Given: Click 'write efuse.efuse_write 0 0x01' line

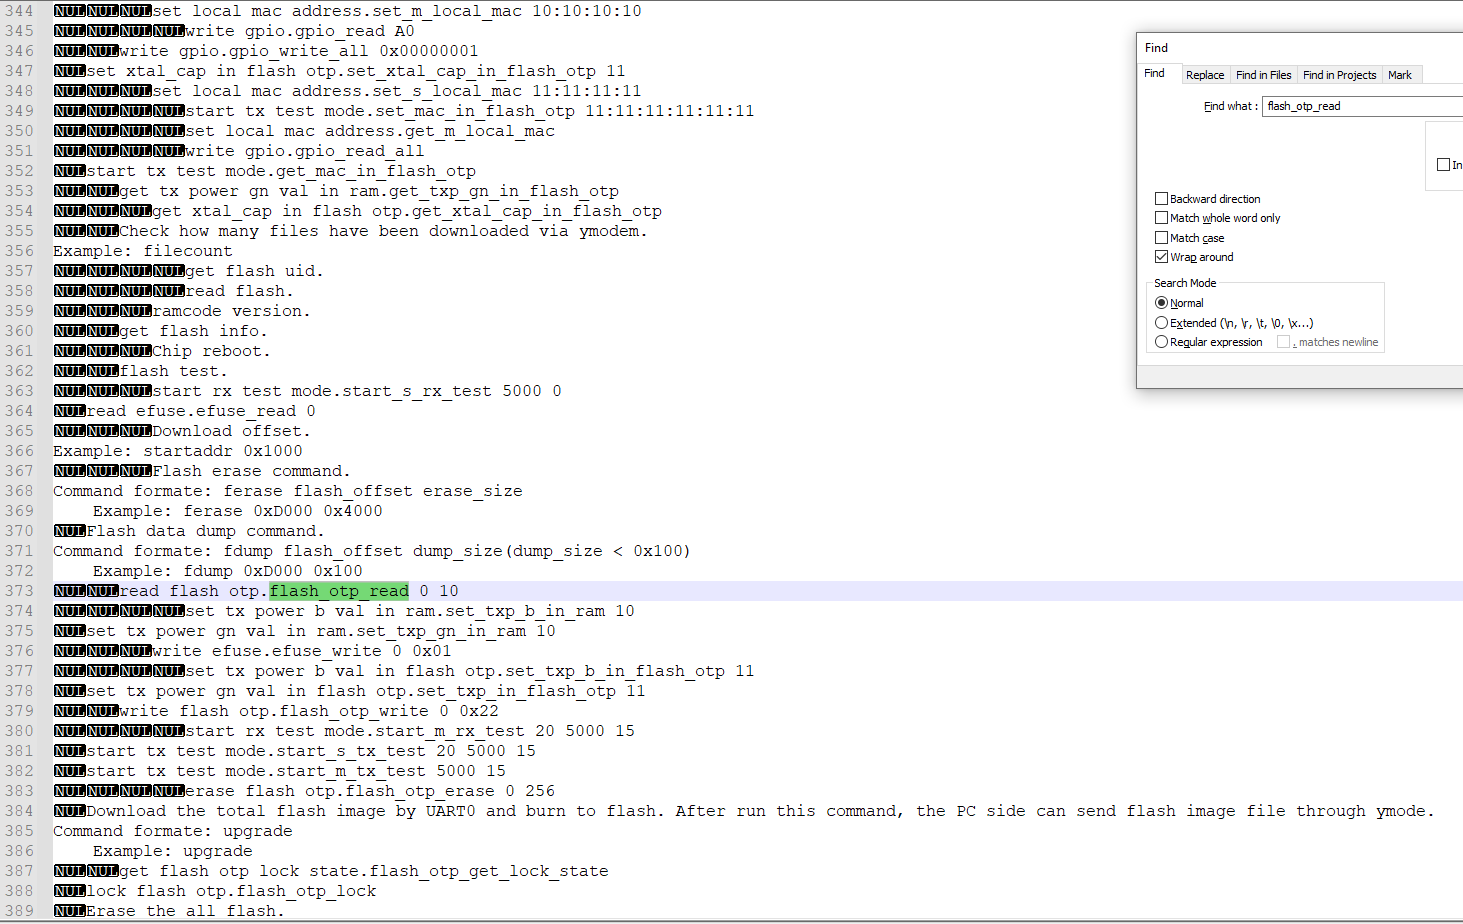Looking at the screenshot, I should point(302,651).
